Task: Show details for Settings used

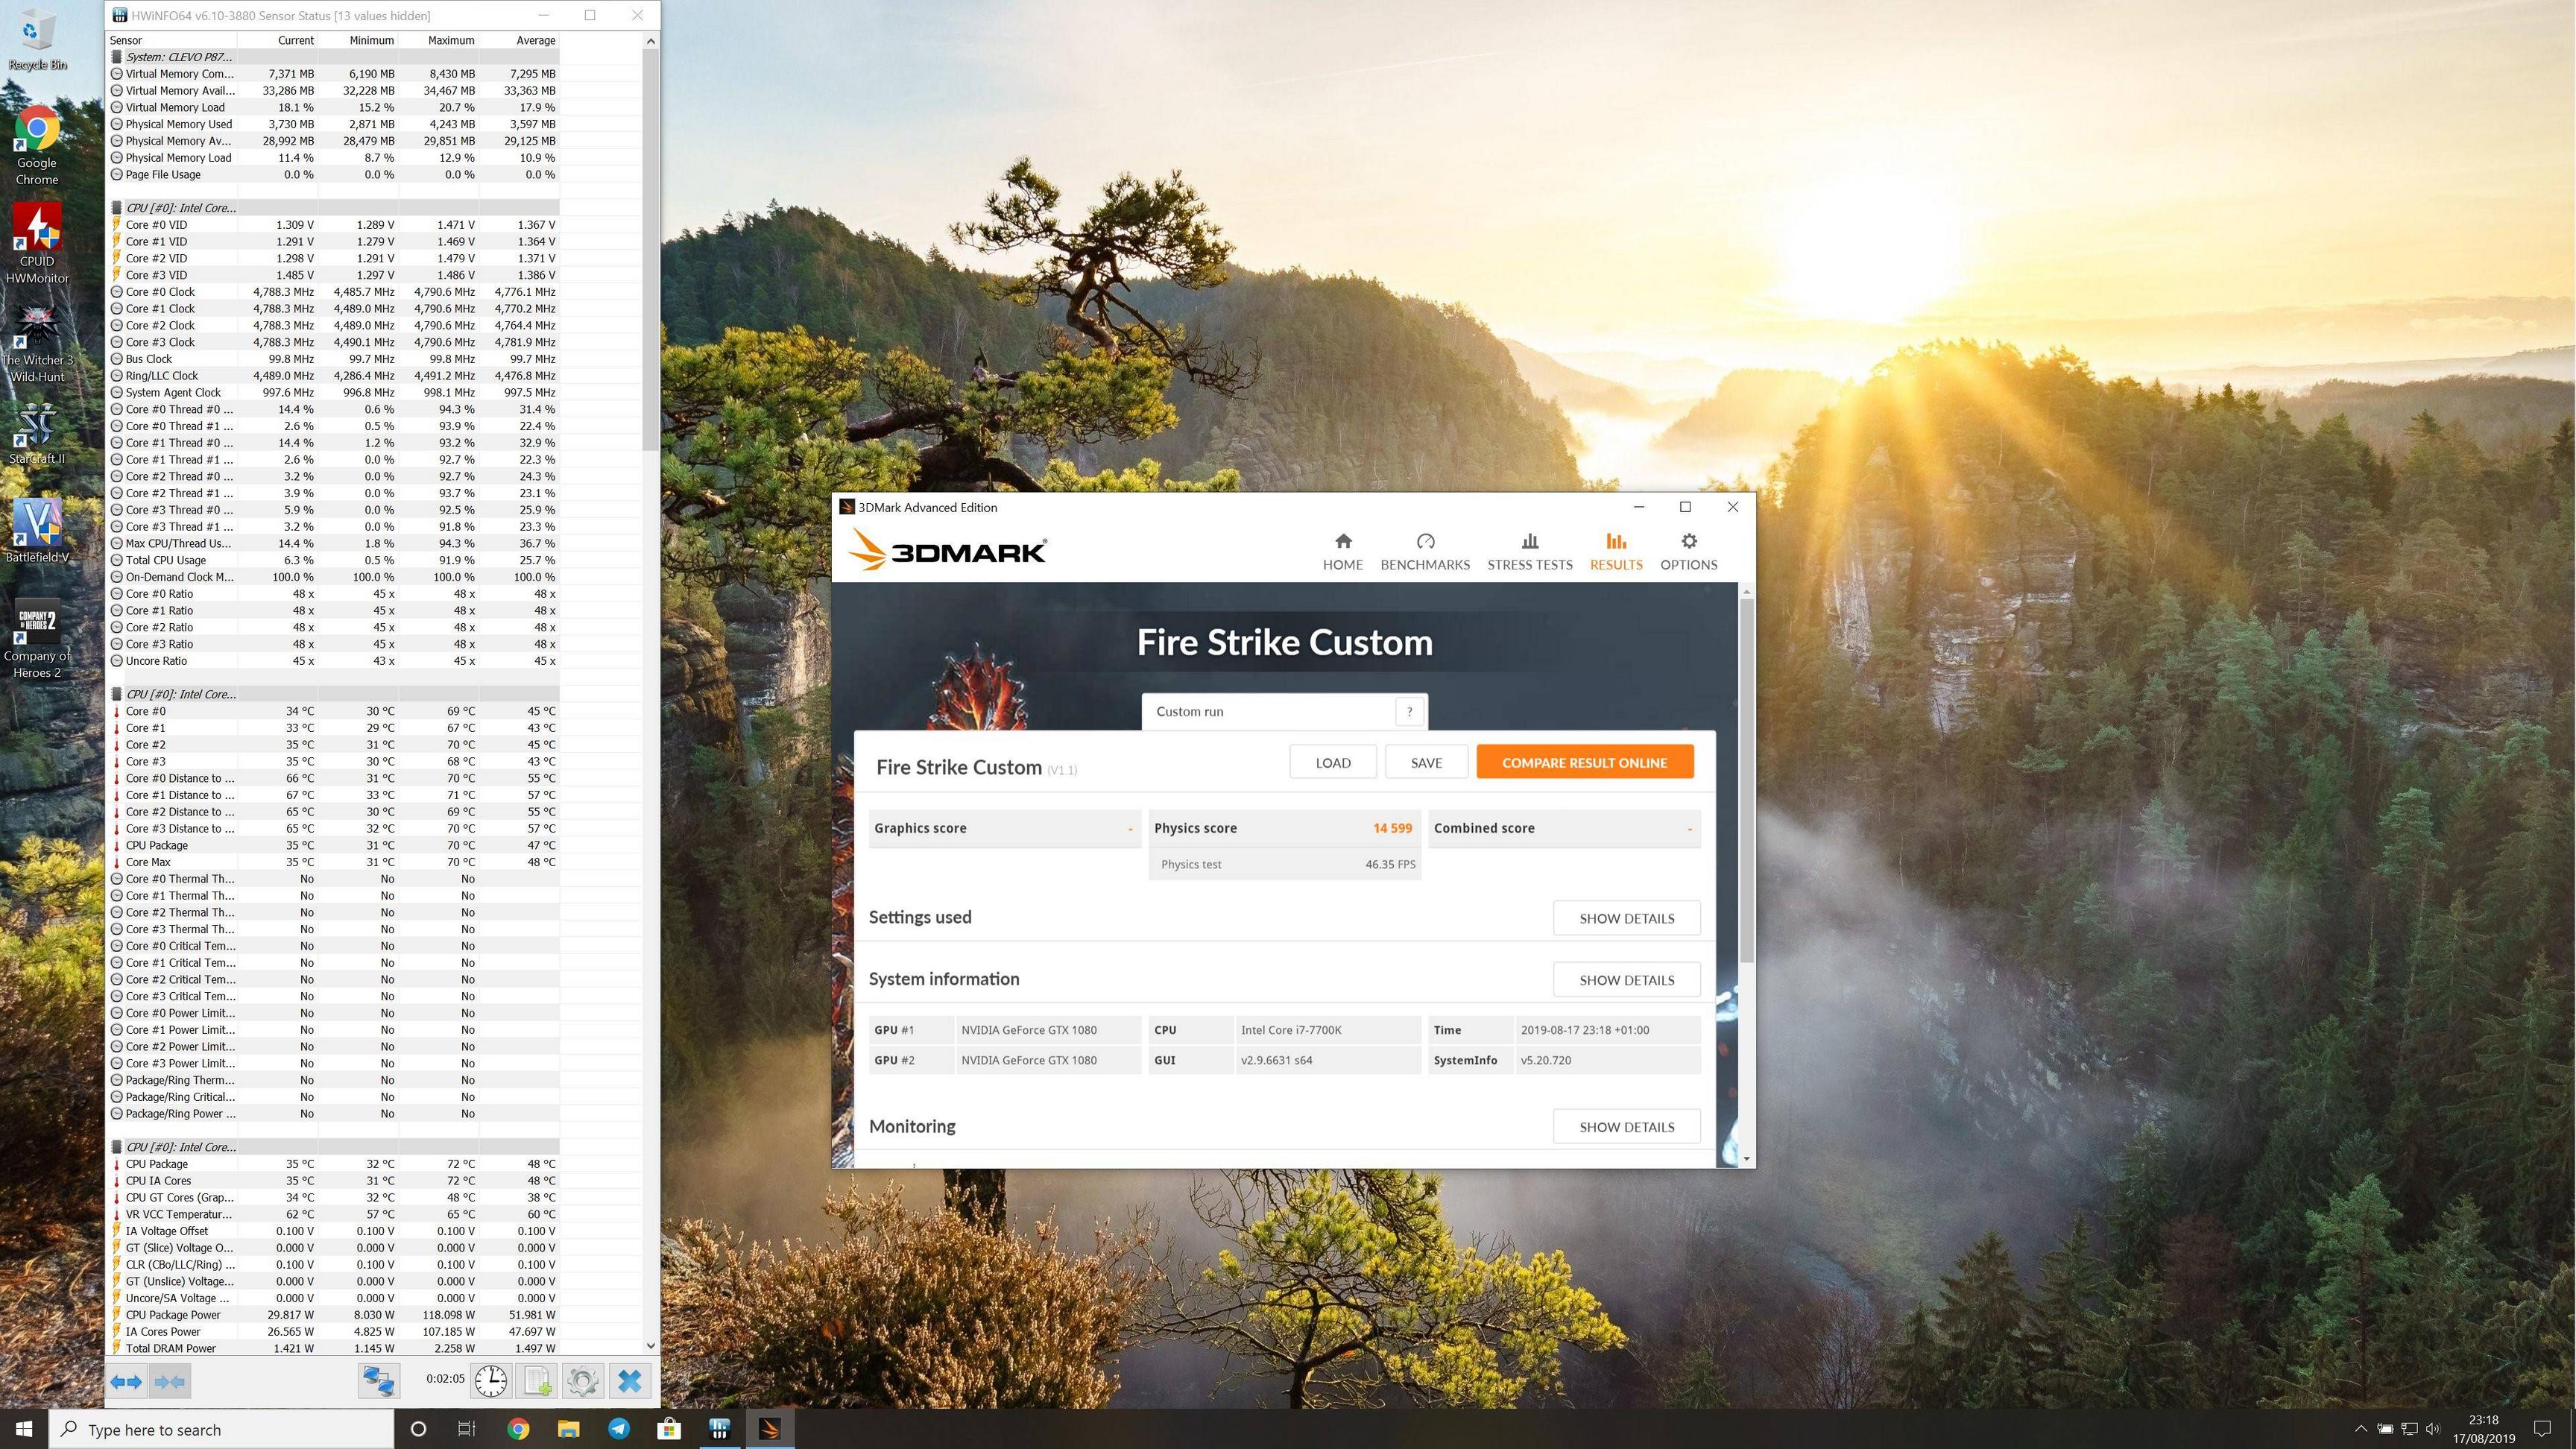Action: click(1626, 918)
